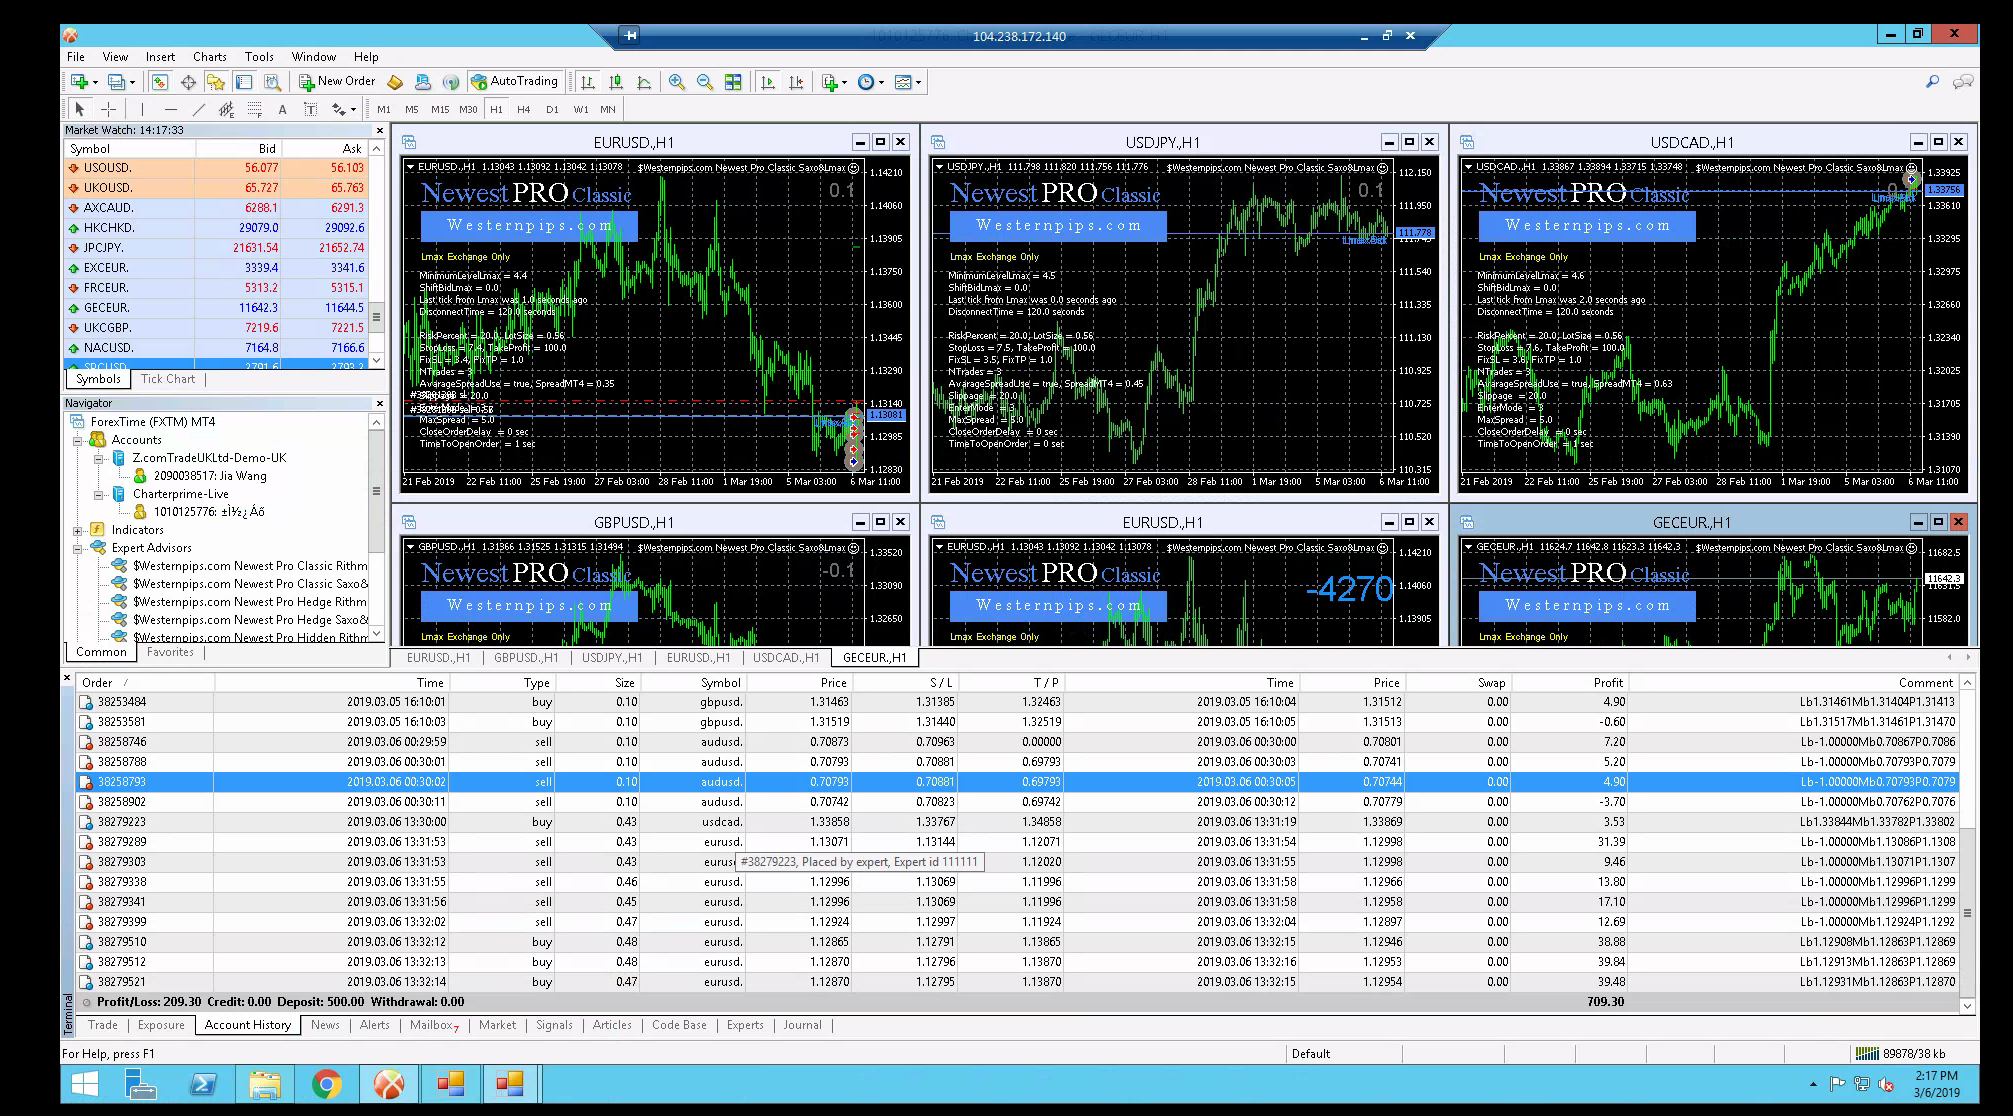Viewport: 2013px width, 1116px height.
Task: Click Navigator scrollbar up arrow
Action: [377, 422]
